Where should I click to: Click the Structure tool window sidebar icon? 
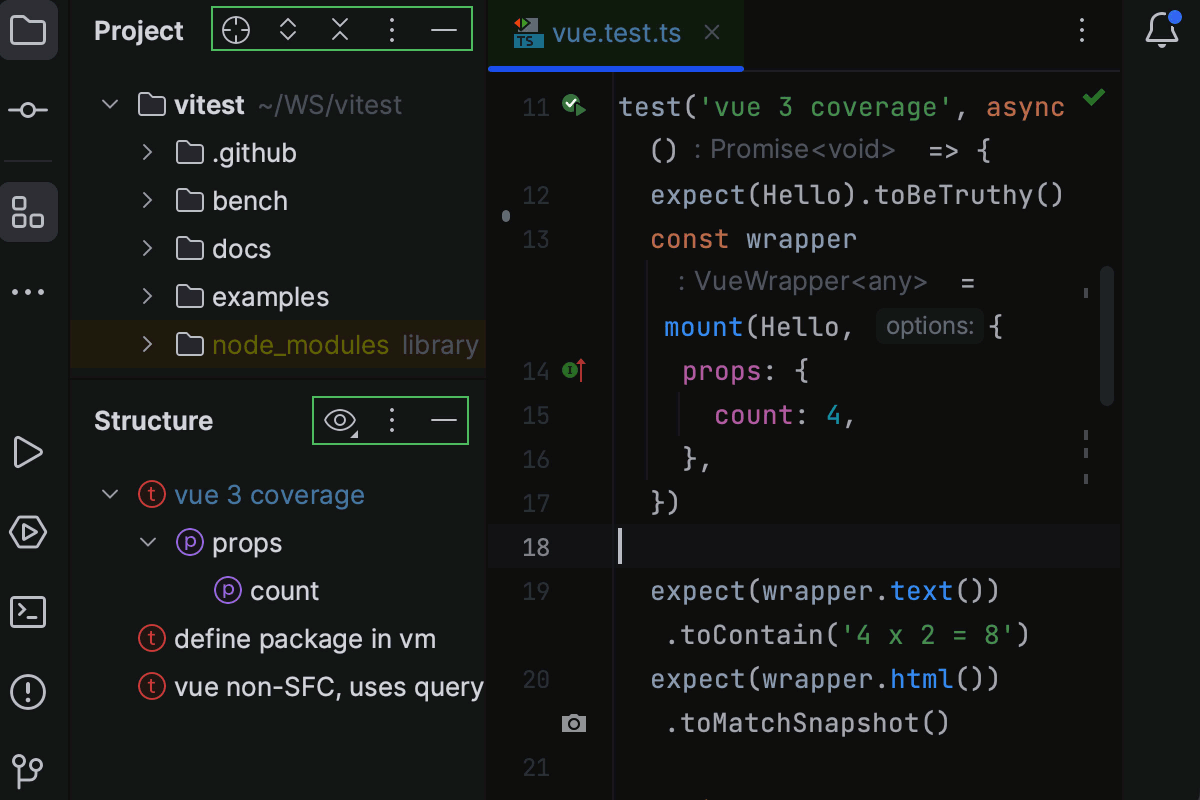tap(28, 212)
